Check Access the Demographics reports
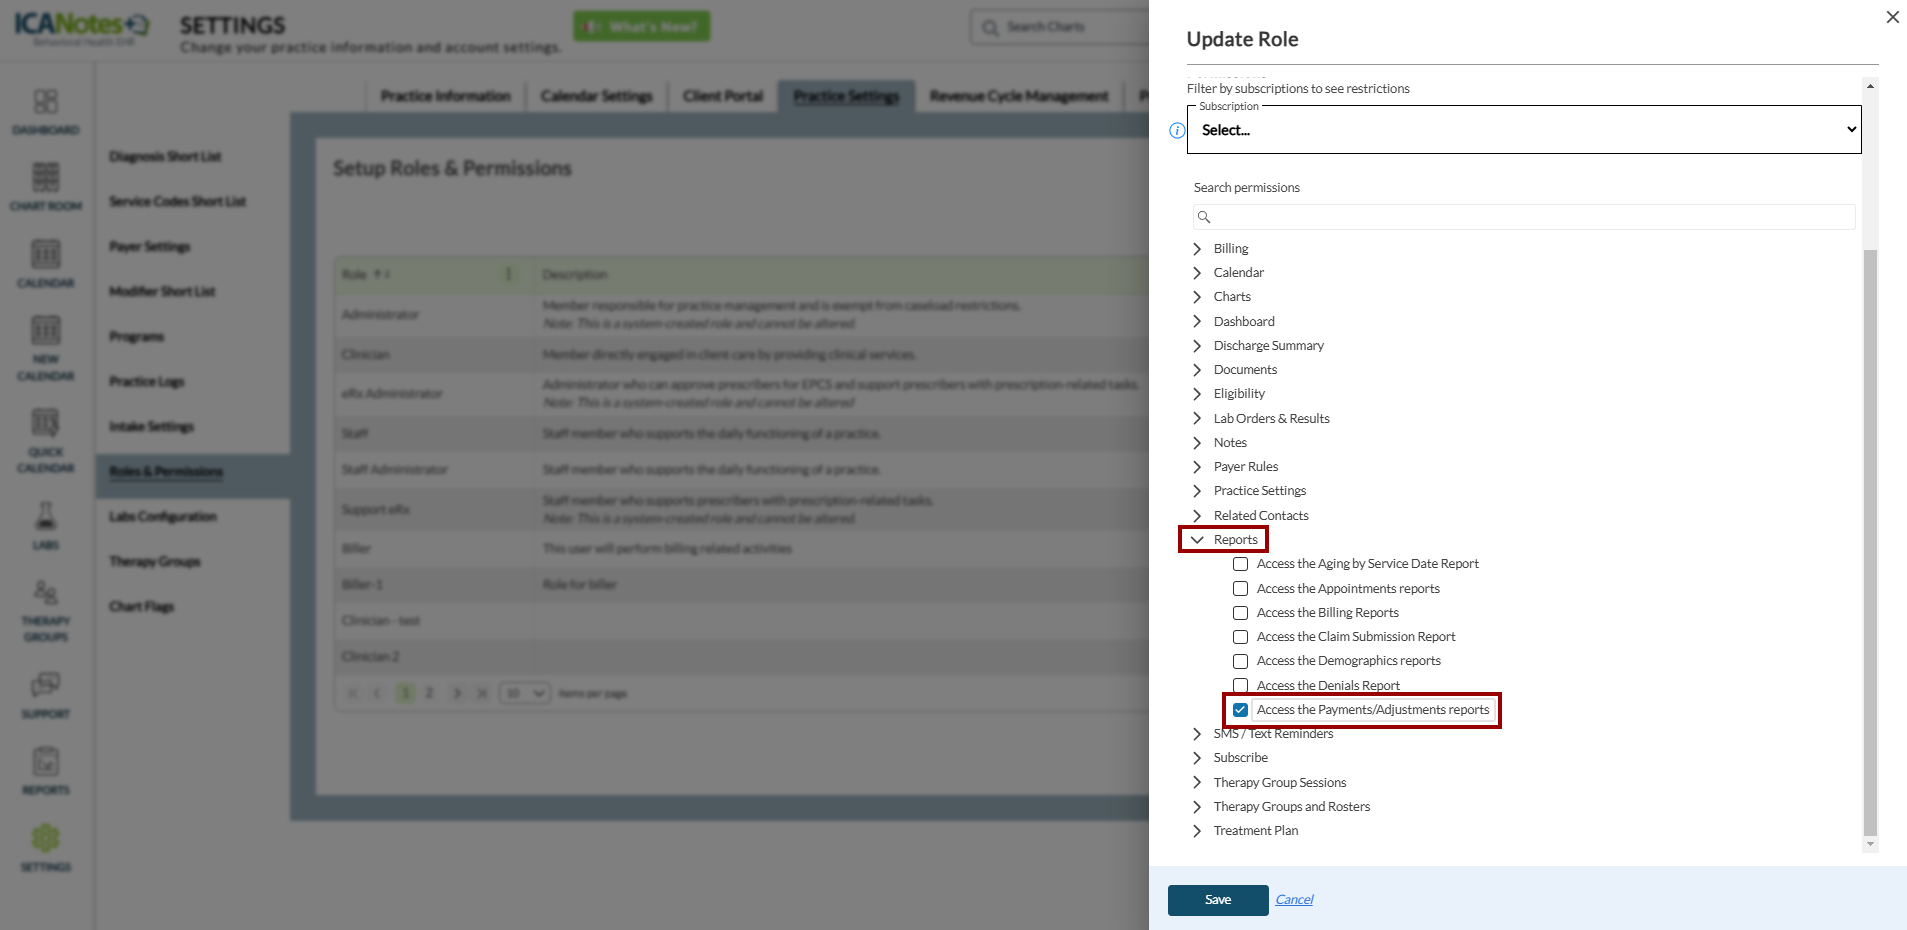1907x930 pixels. click(x=1240, y=661)
